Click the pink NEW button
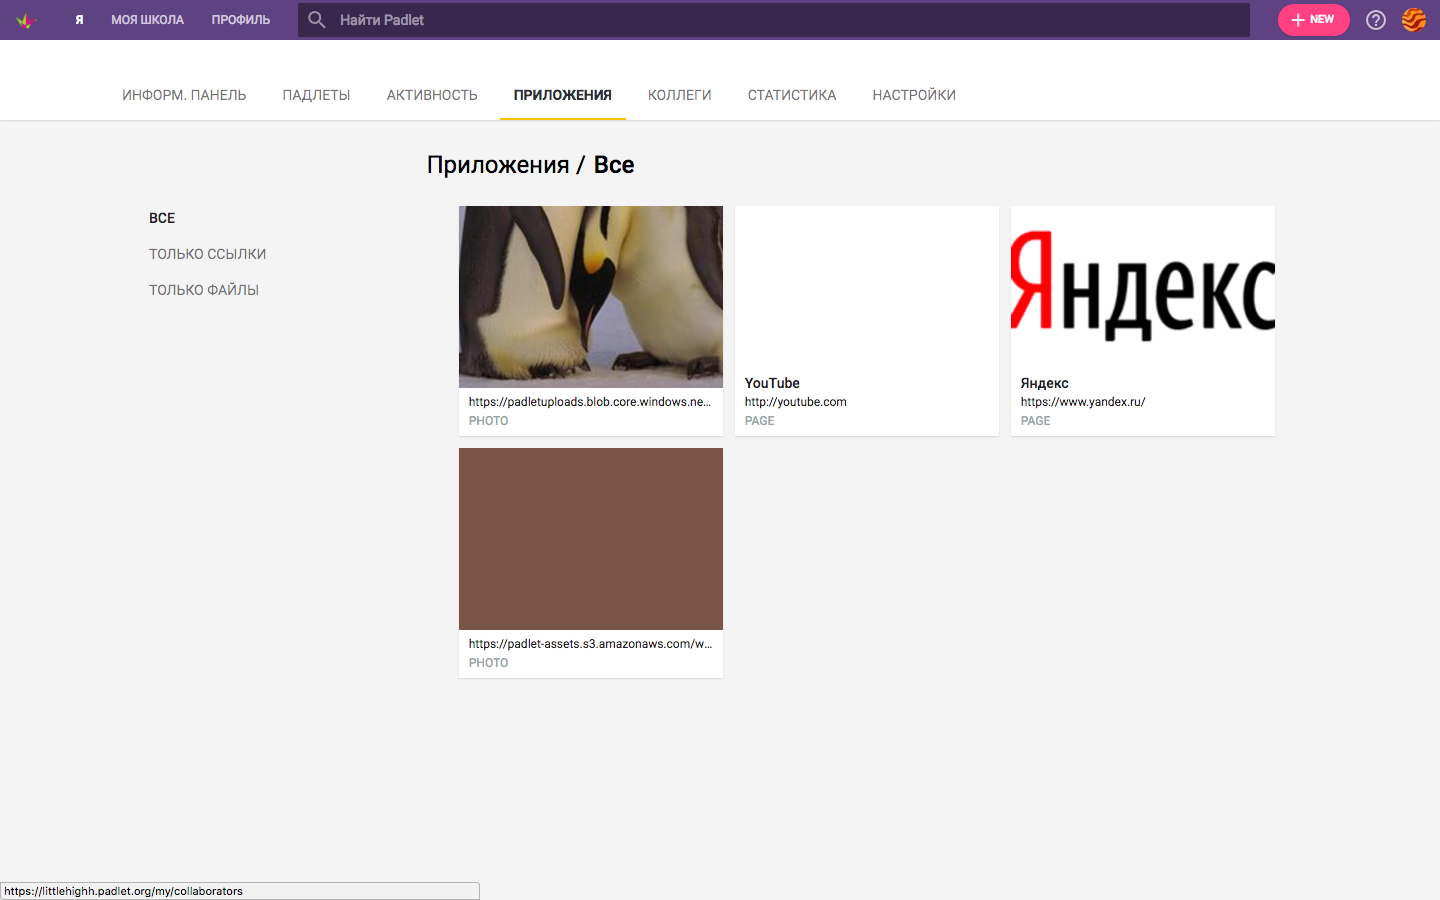 click(1313, 19)
